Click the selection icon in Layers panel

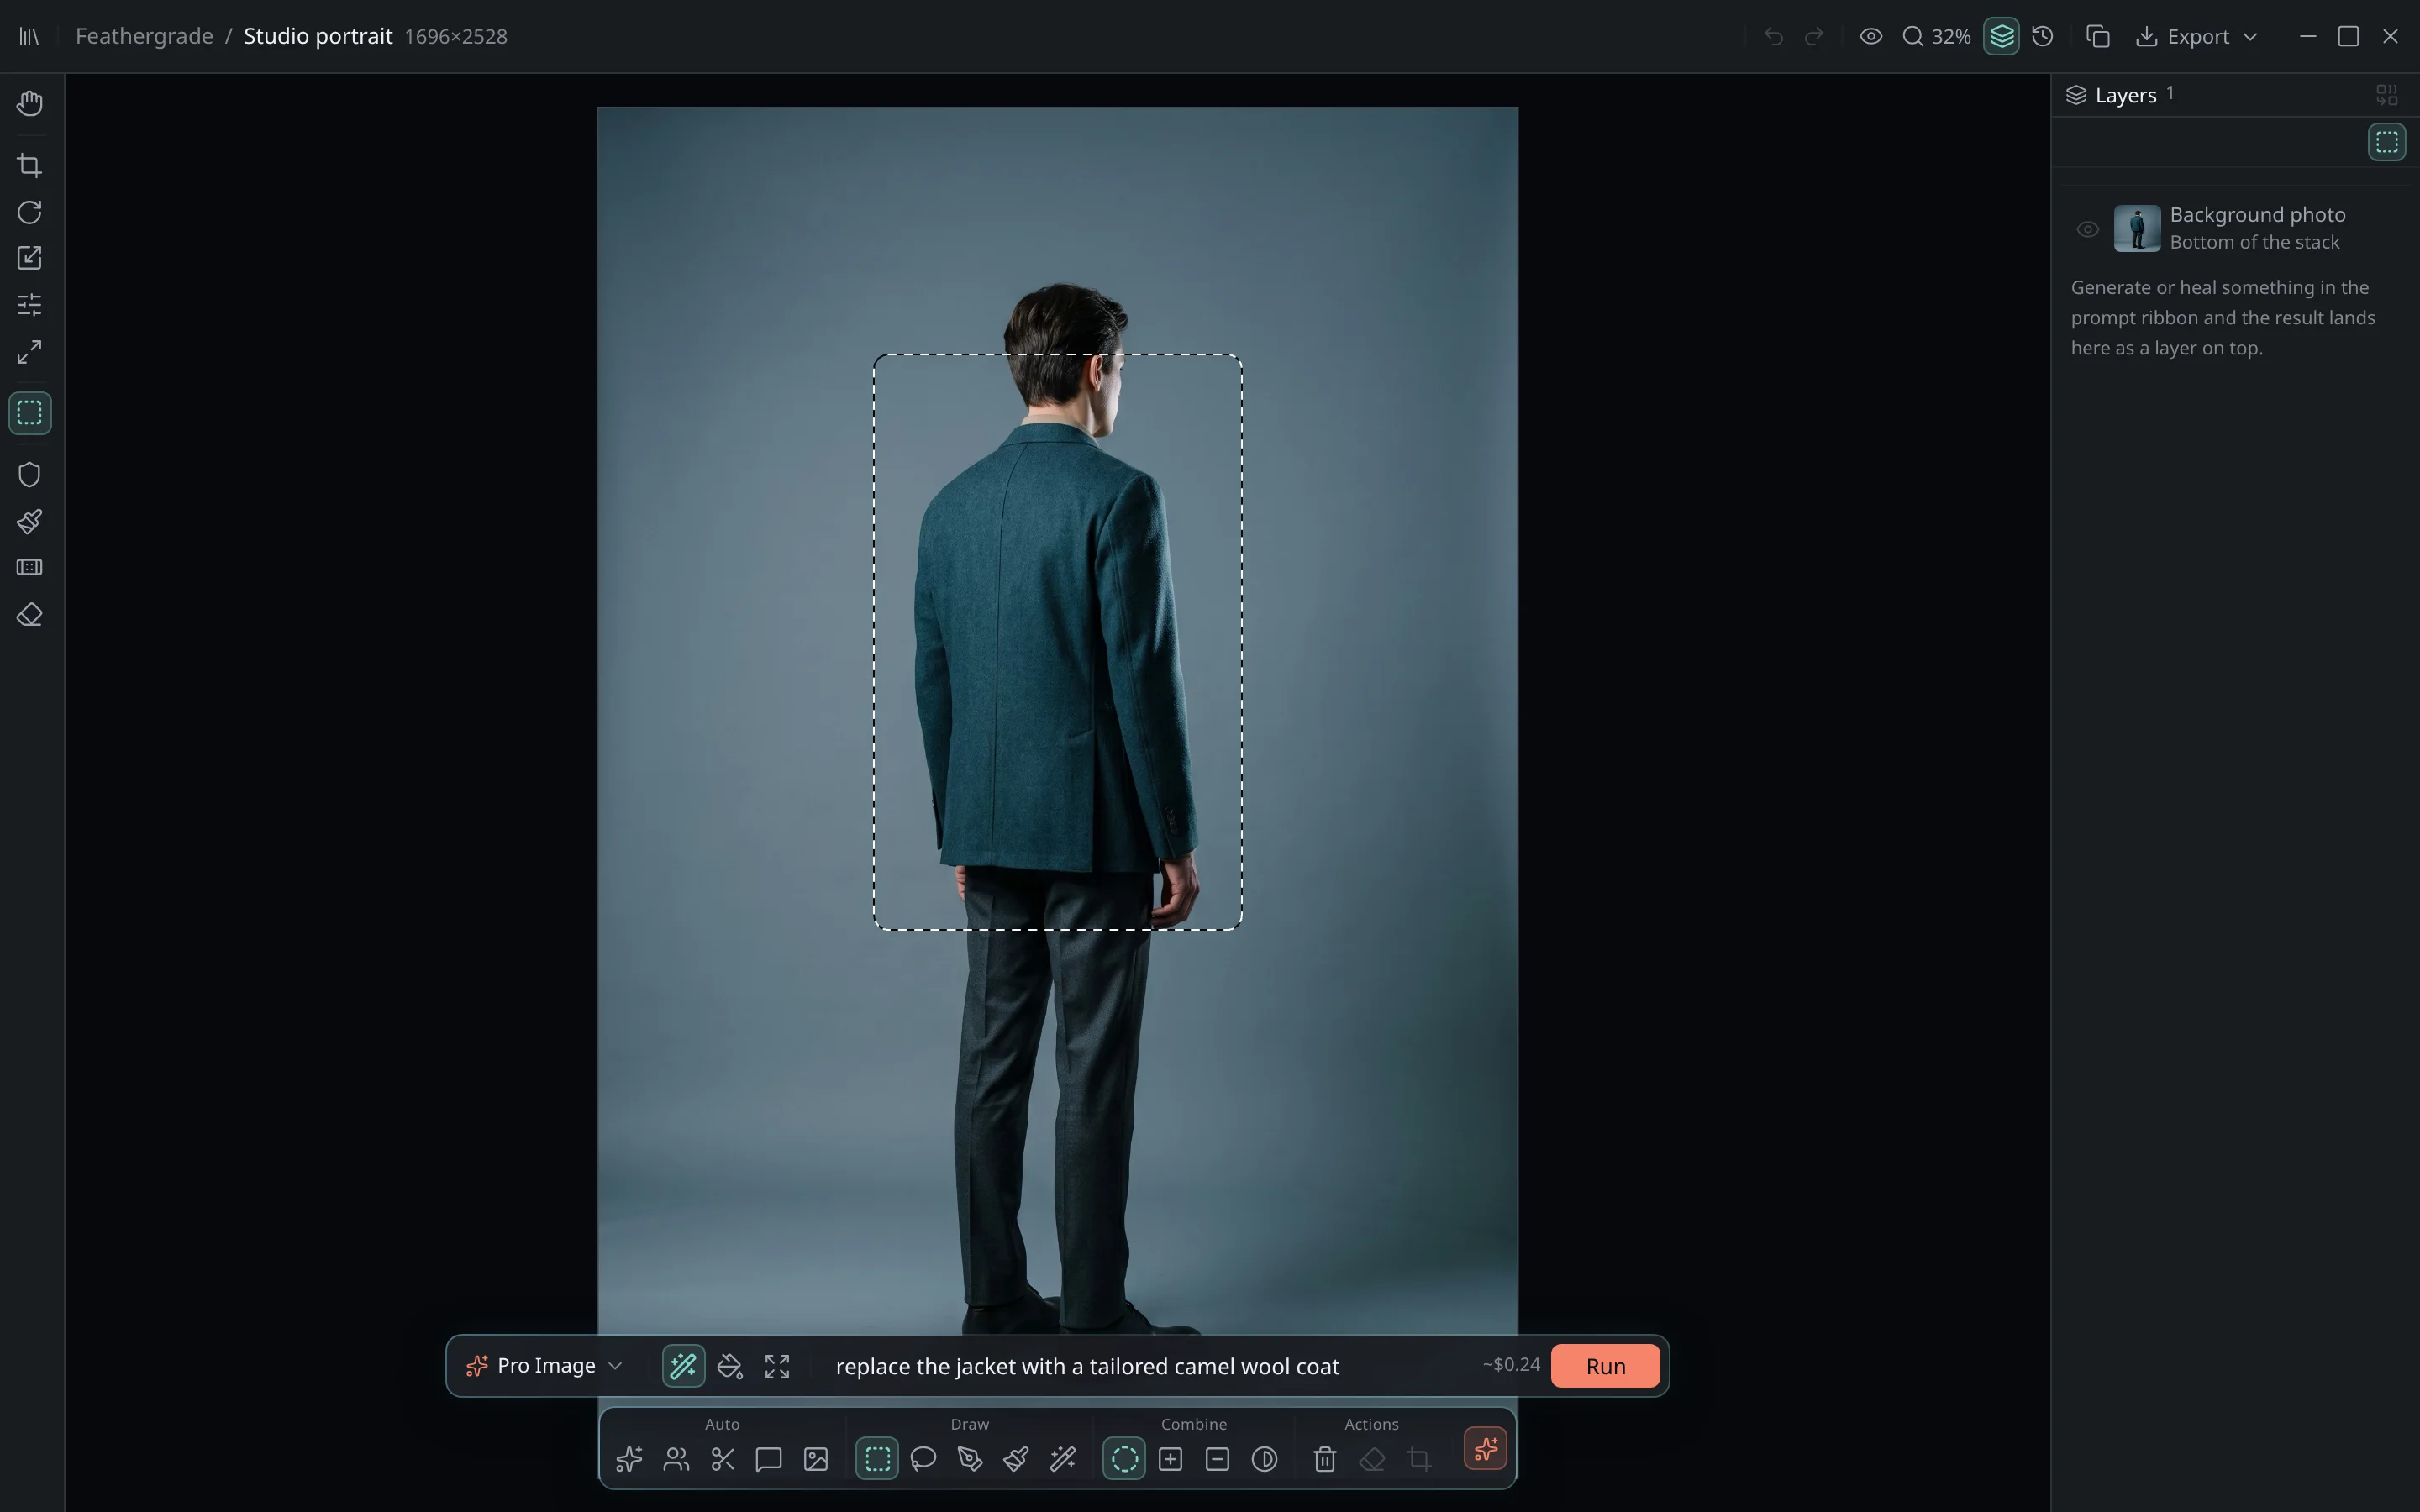point(2387,142)
